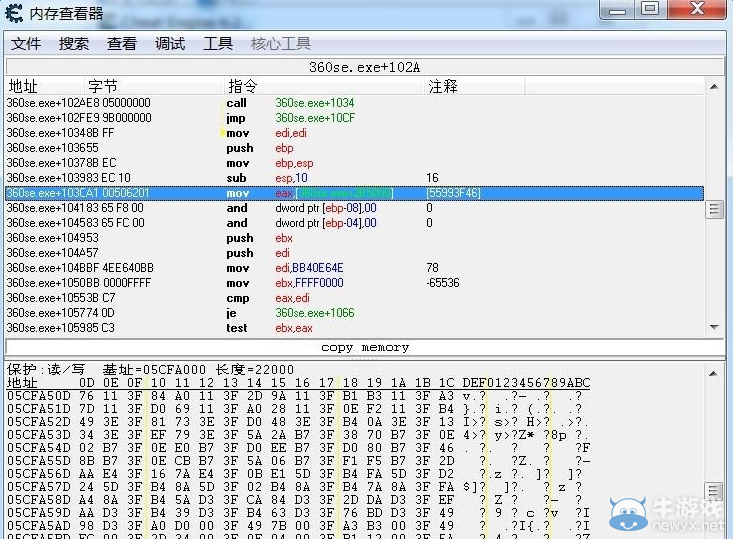Click the 地址 header in hex view
733x539 pixels.
click(22, 383)
